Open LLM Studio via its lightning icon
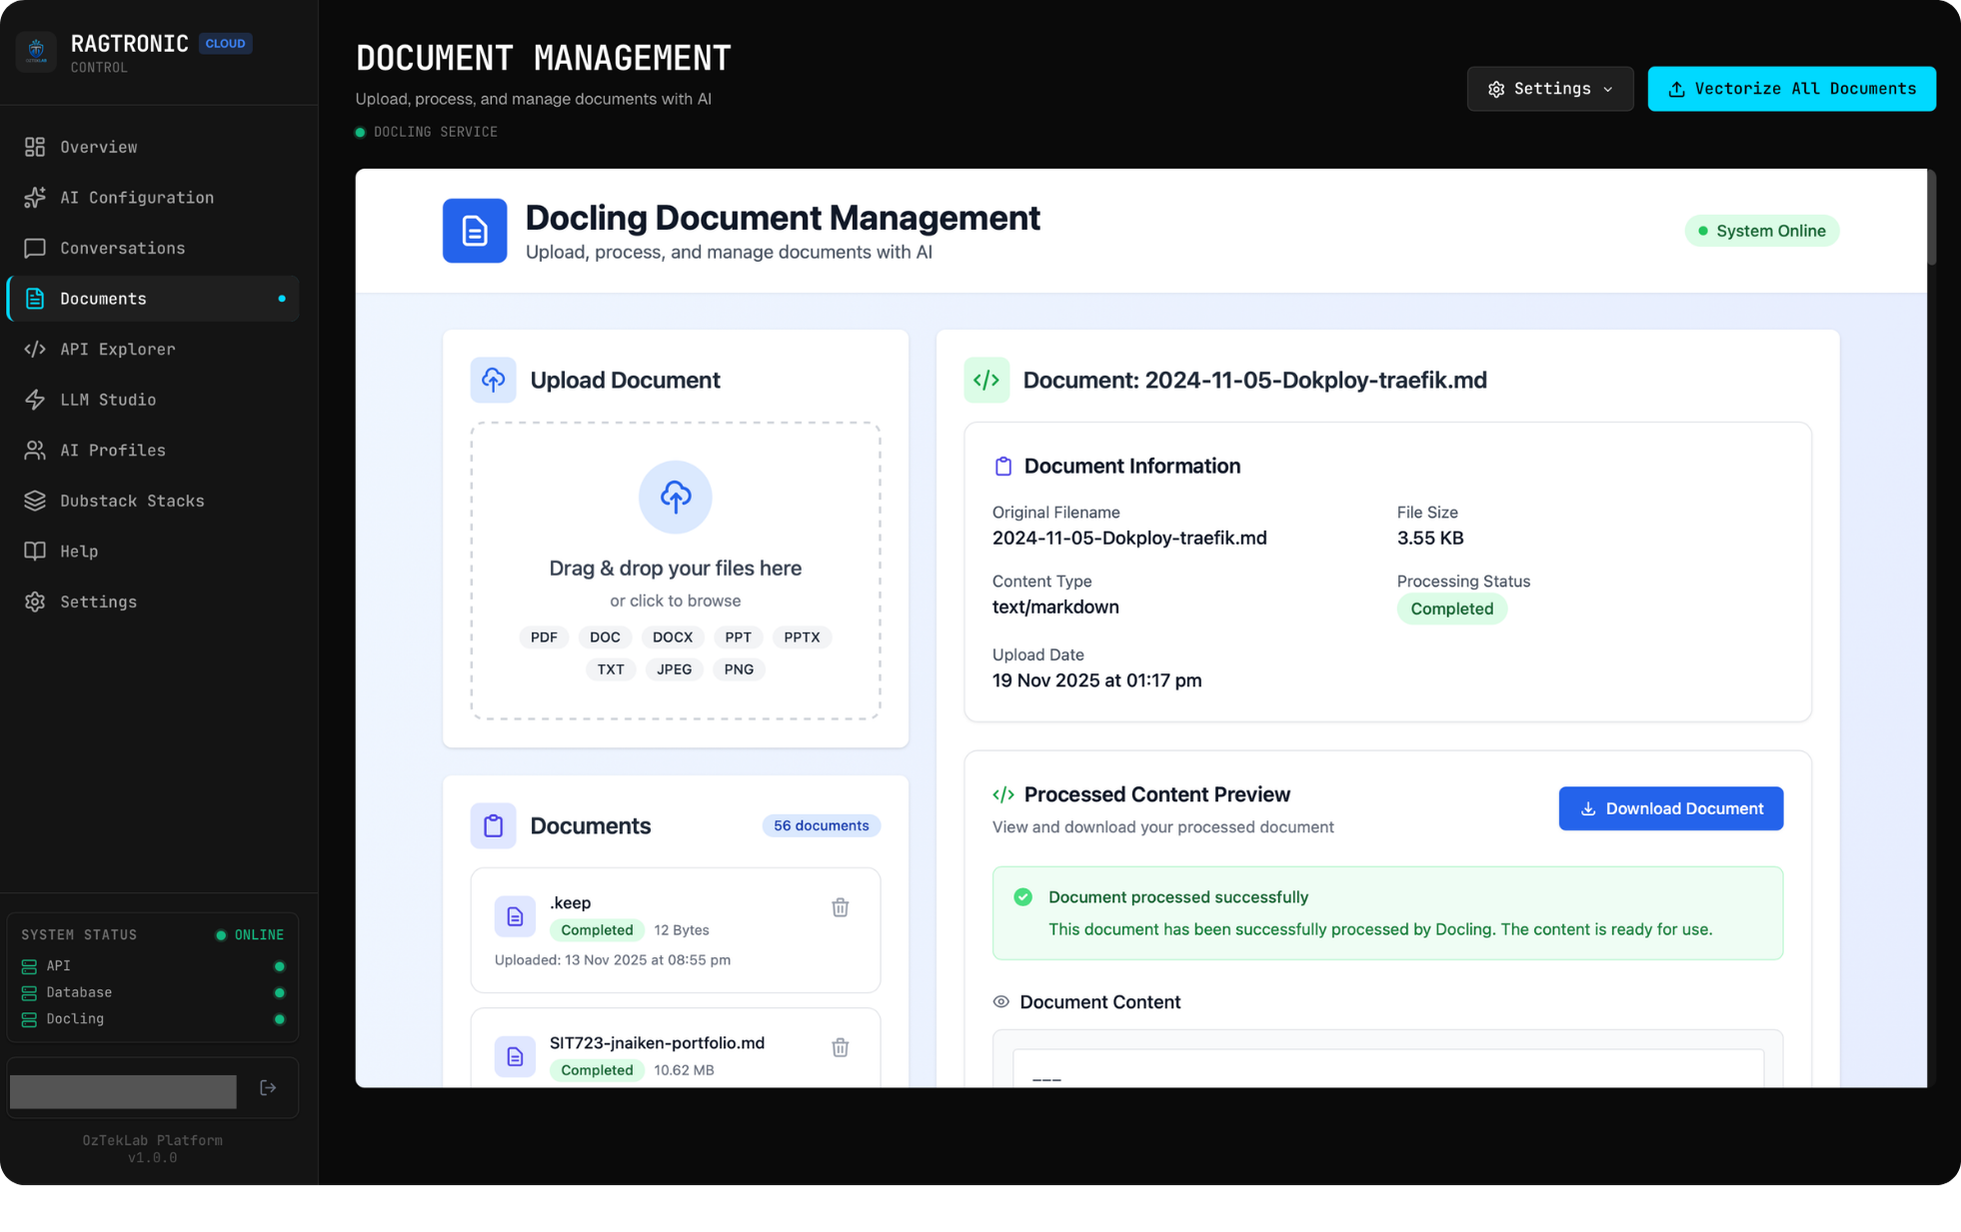This screenshot has height=1232, width=1961. (x=34, y=399)
